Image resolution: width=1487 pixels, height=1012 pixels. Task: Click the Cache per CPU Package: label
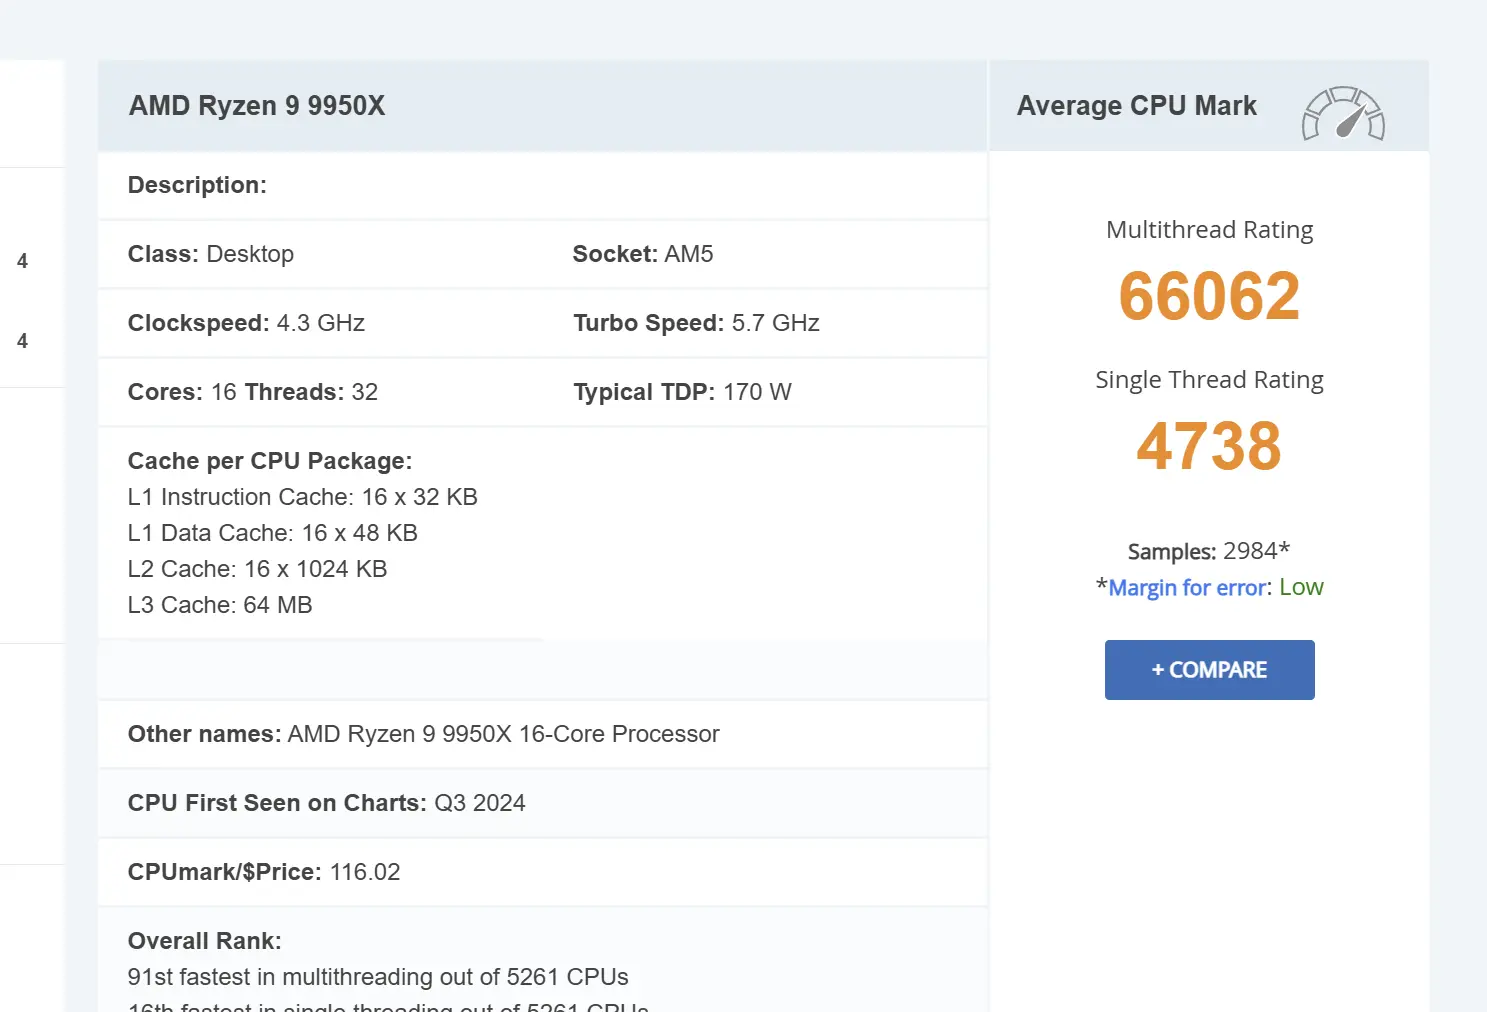(x=270, y=461)
